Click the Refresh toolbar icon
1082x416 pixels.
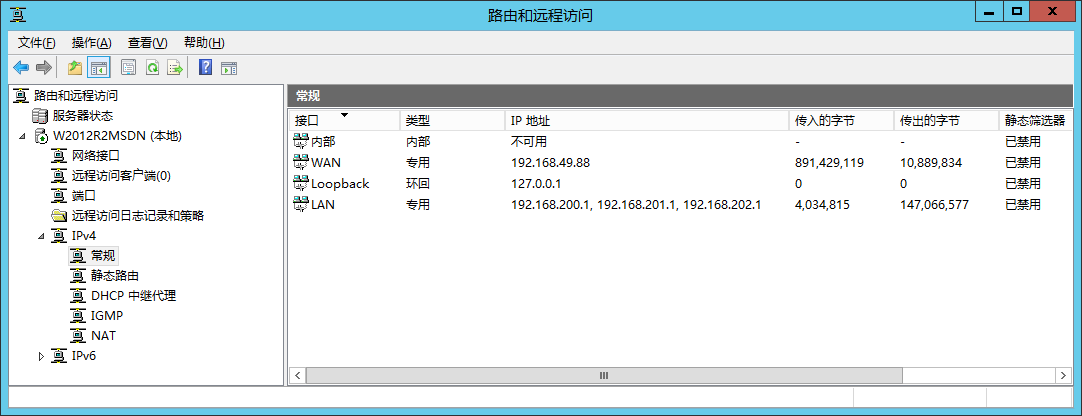pyautogui.click(x=152, y=68)
